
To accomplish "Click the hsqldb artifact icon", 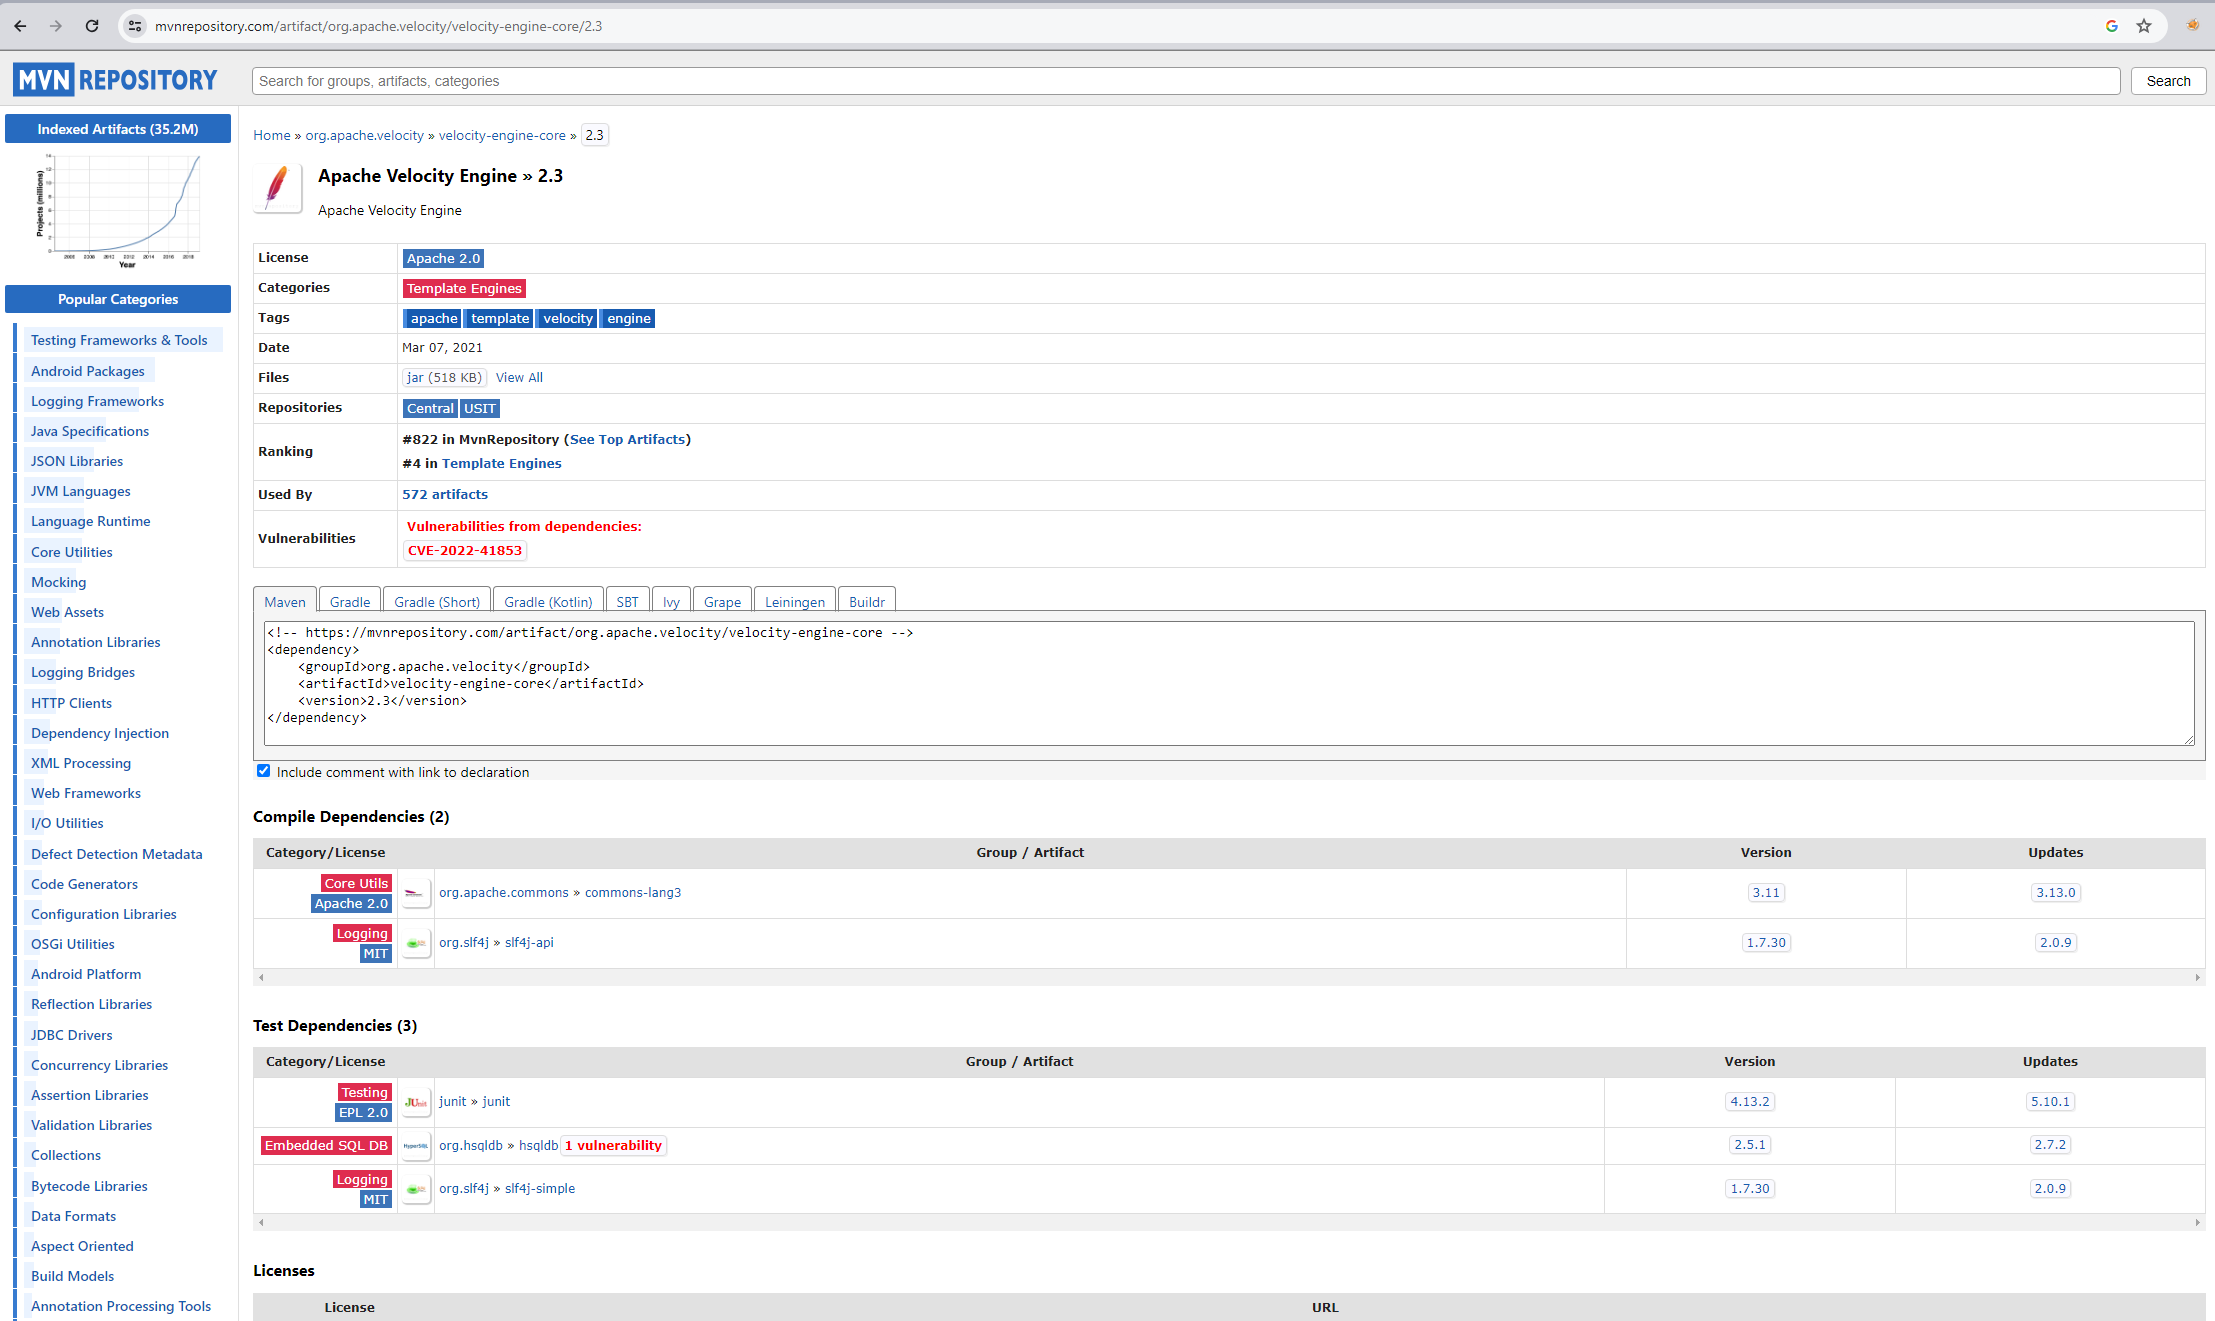I will [416, 1146].
